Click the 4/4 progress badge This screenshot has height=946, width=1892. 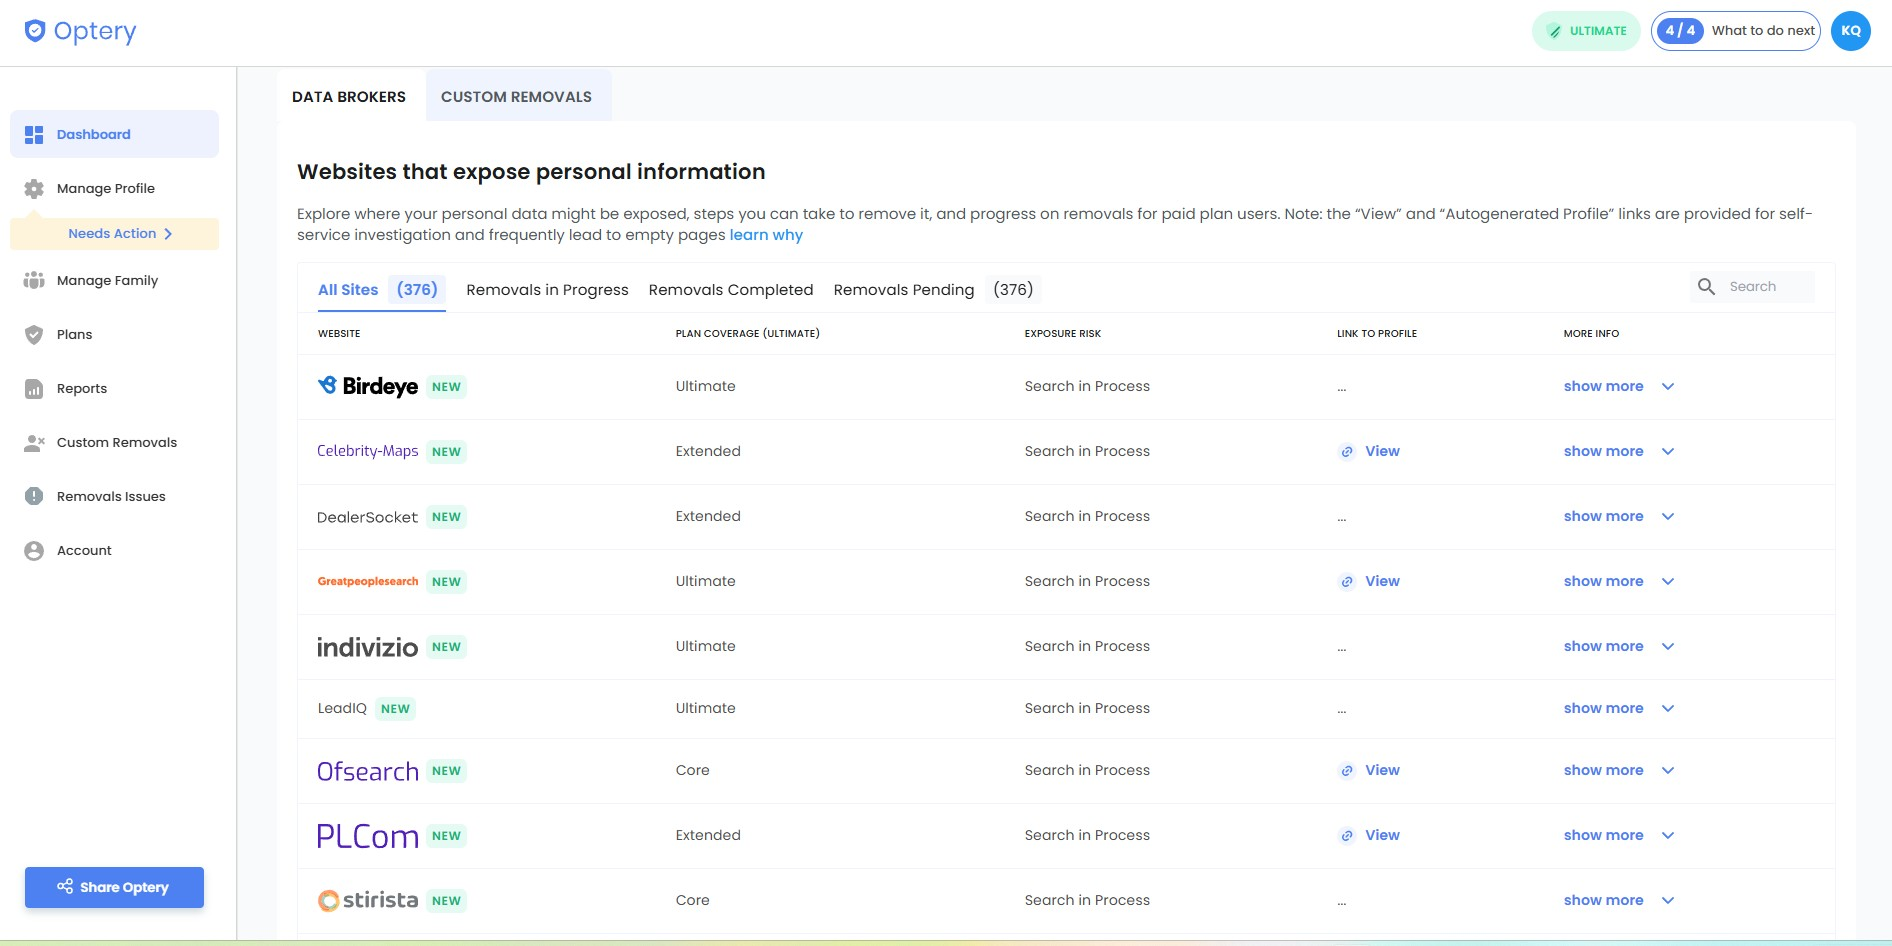click(1680, 31)
